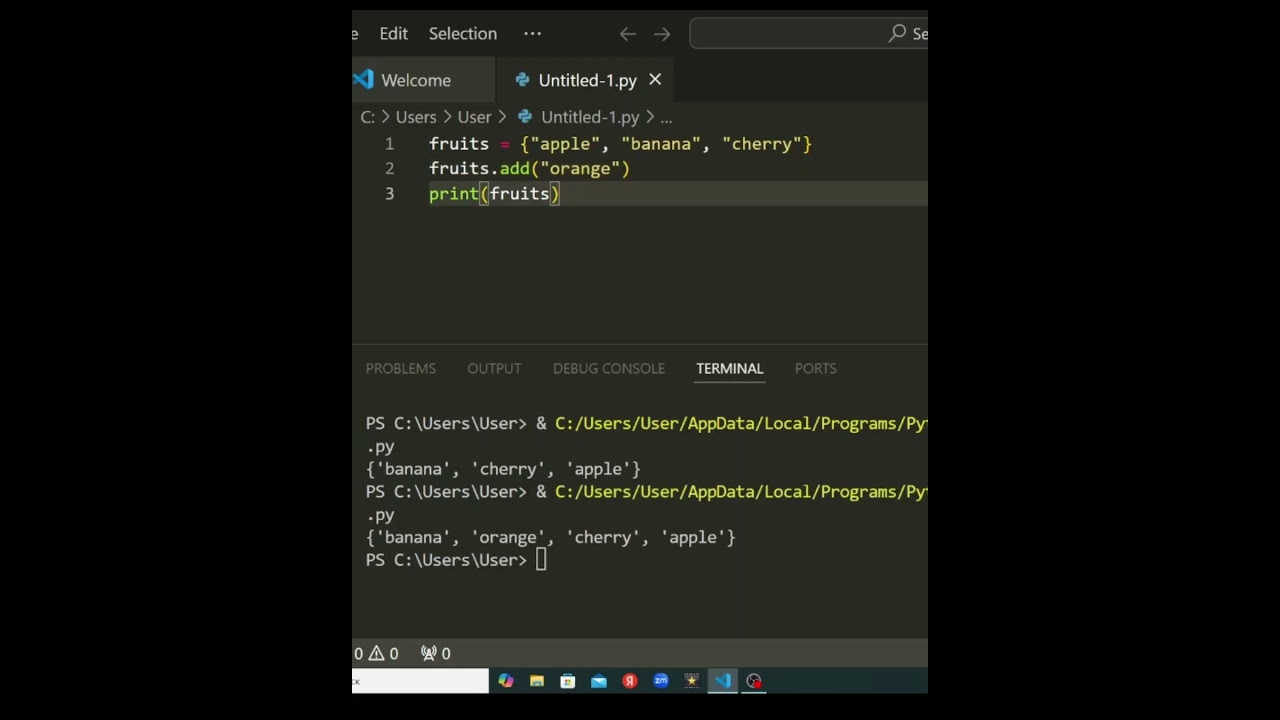Click fruits.add("orange") code on line 2

(529, 169)
